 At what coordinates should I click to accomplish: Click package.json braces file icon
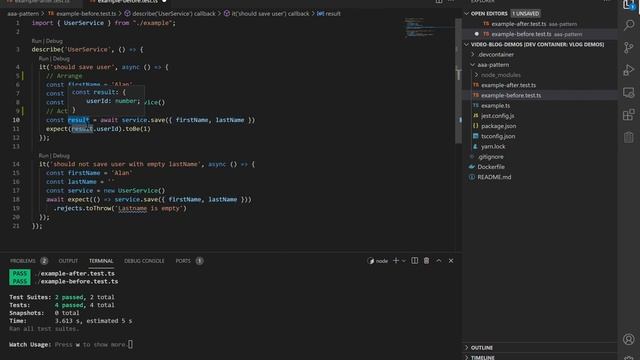tap(476, 126)
